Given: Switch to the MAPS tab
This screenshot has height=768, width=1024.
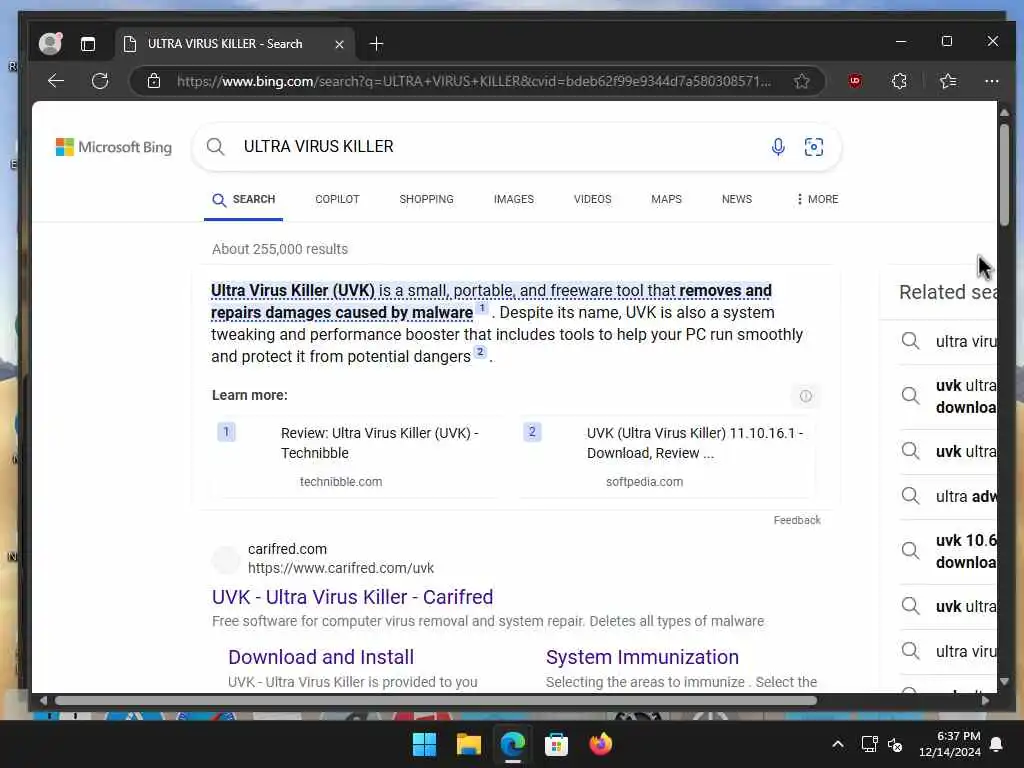Looking at the screenshot, I should point(666,199).
